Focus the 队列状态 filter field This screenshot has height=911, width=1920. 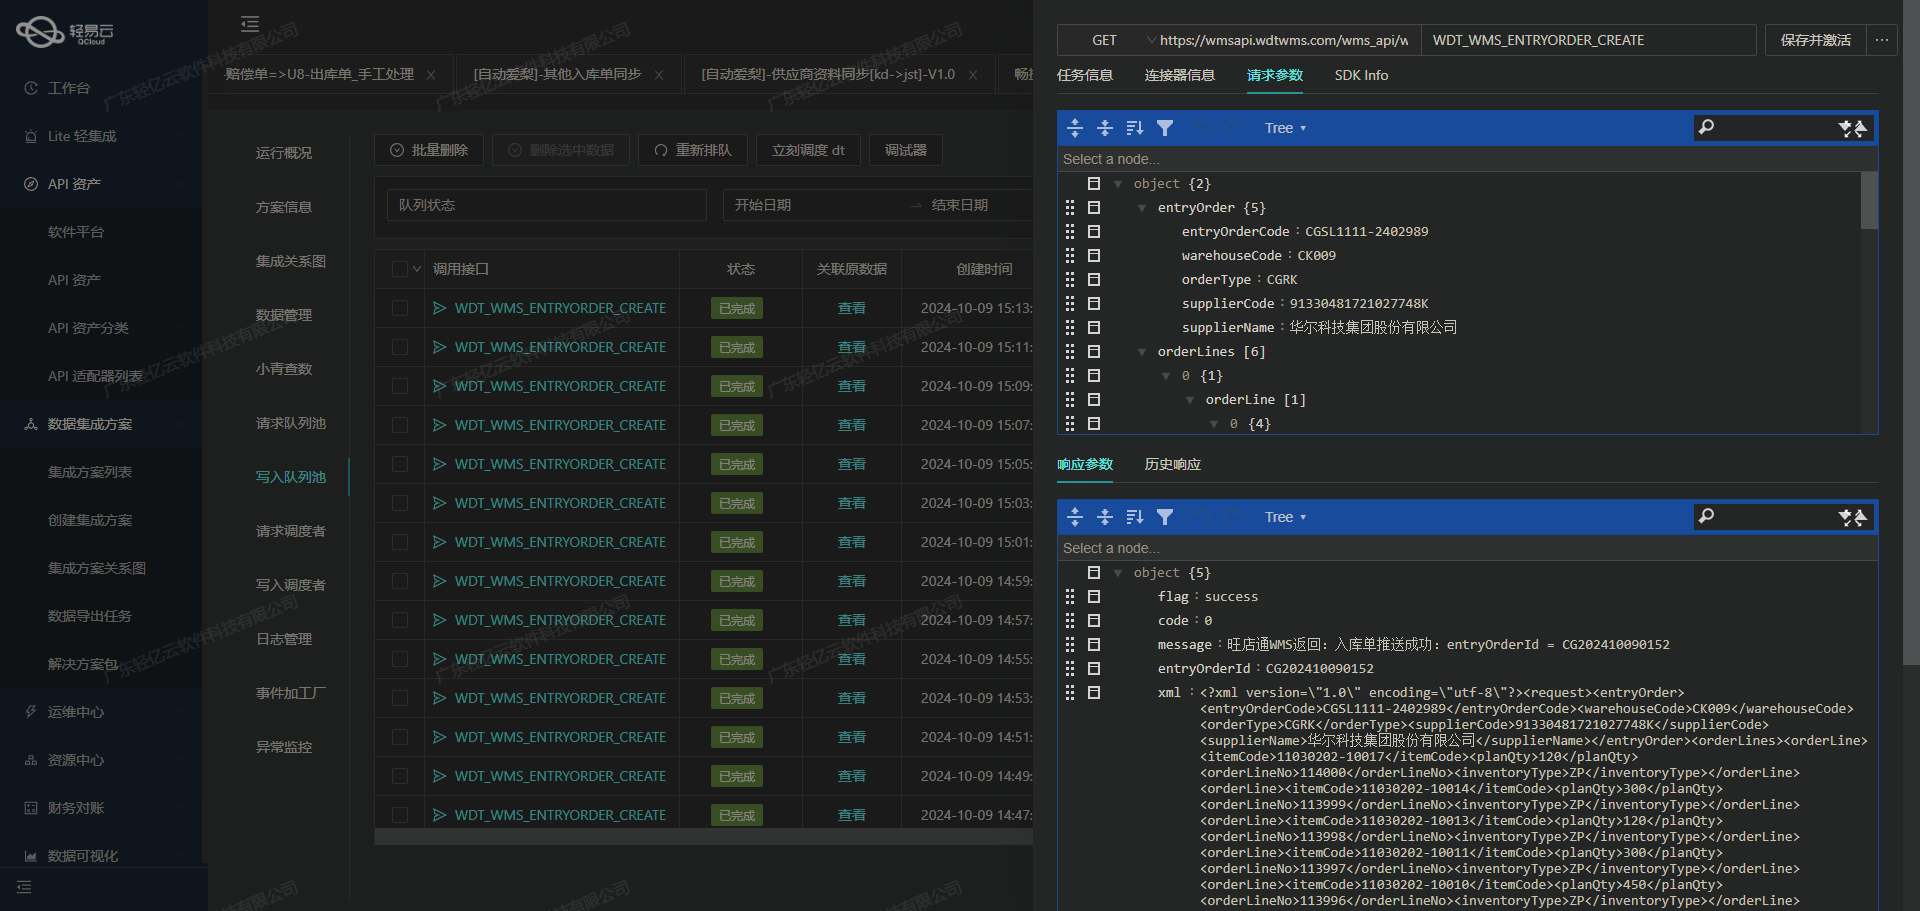click(x=546, y=205)
